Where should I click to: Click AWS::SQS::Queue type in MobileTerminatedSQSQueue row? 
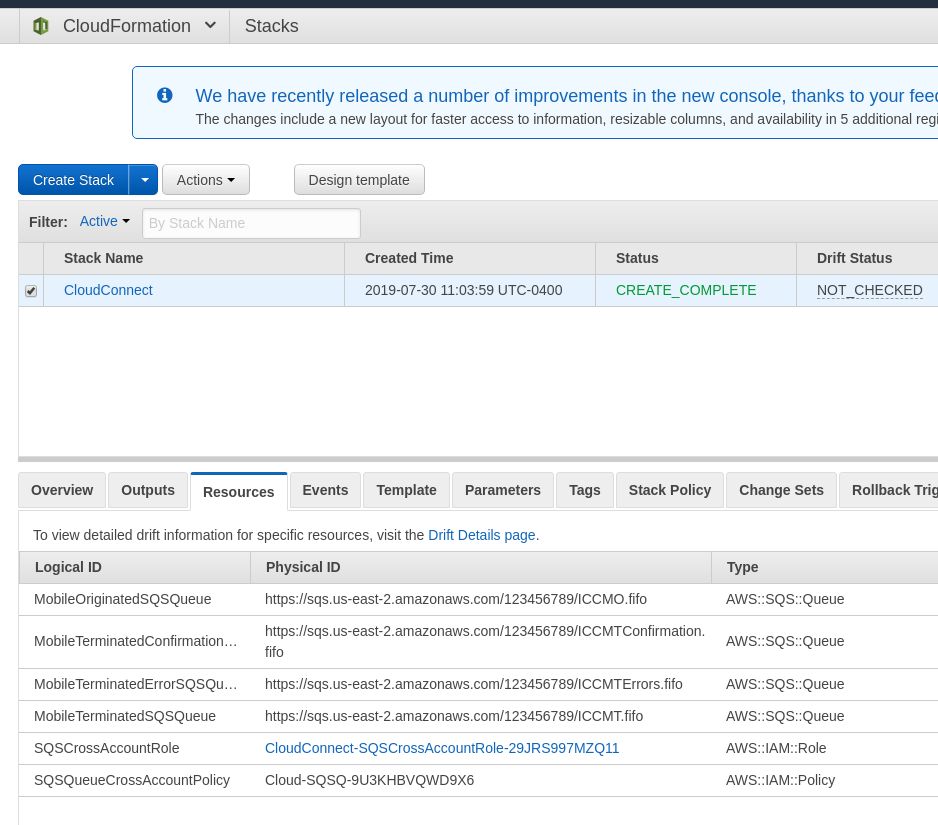[785, 716]
